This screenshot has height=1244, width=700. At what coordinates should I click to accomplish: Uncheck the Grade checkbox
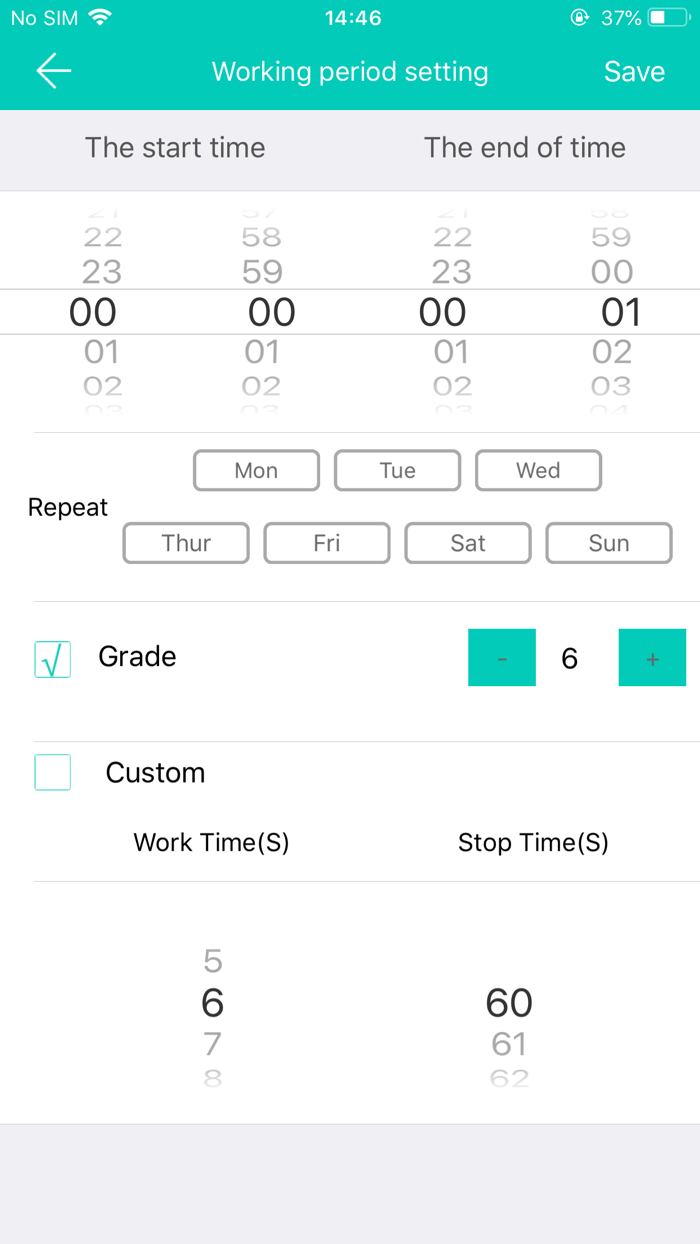(x=53, y=659)
